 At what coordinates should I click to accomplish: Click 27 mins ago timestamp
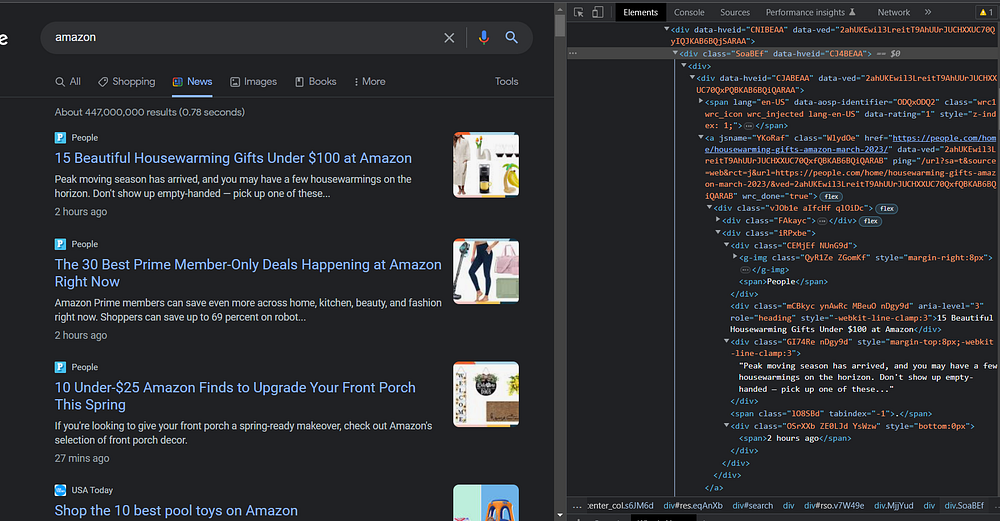tap(82, 459)
